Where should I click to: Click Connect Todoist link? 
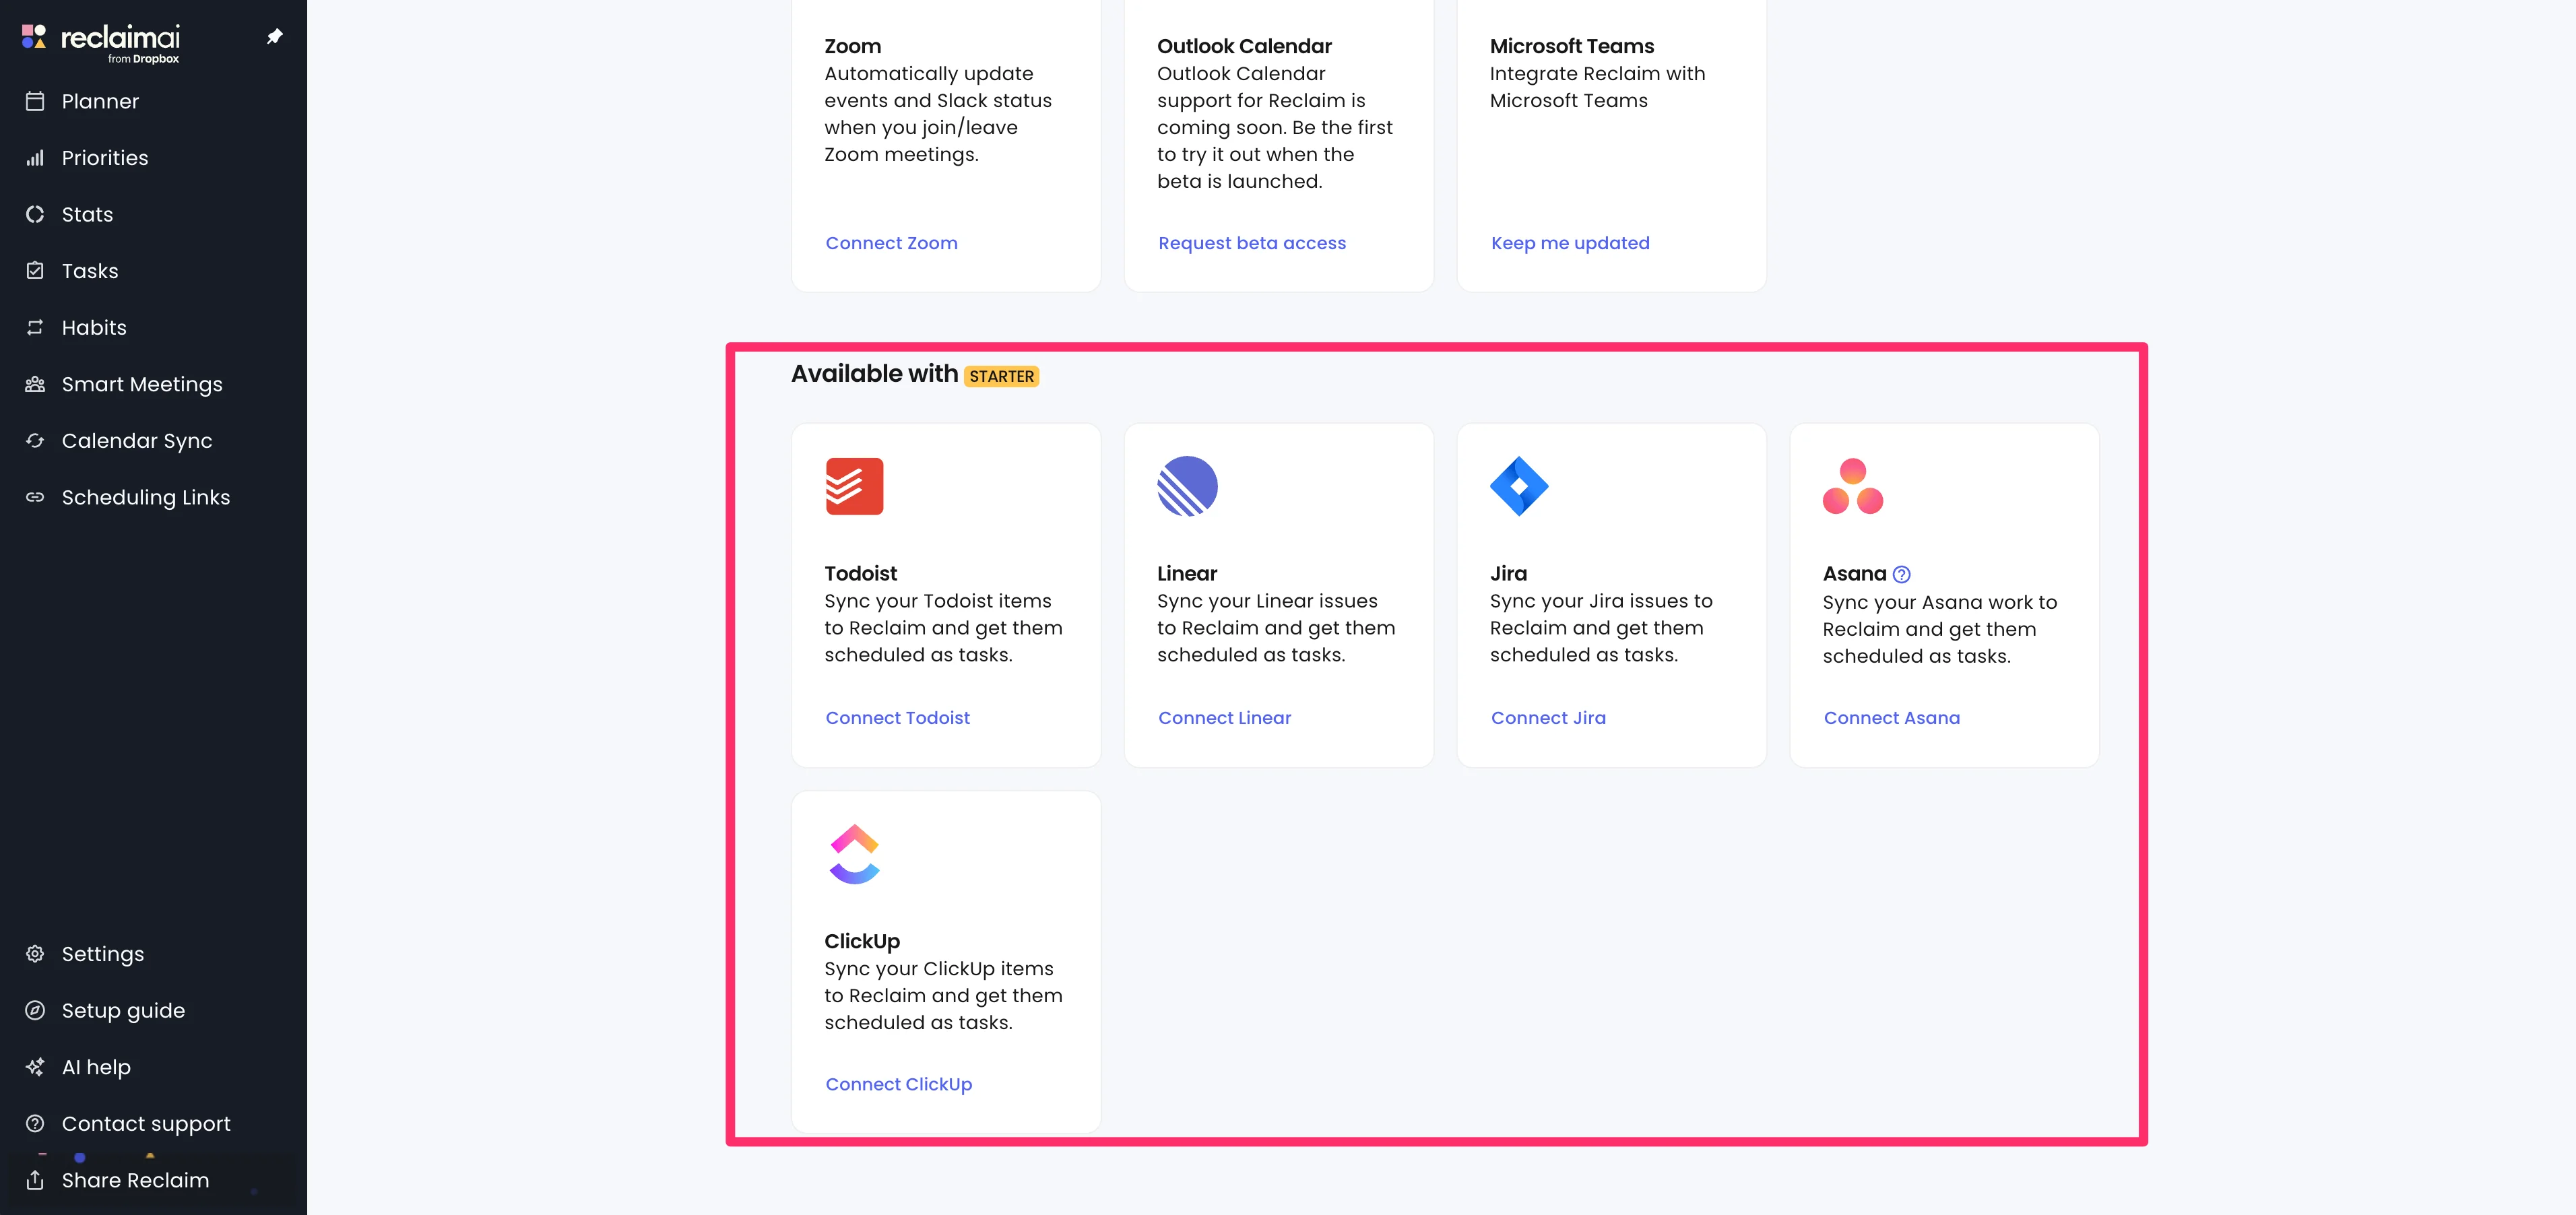(897, 718)
